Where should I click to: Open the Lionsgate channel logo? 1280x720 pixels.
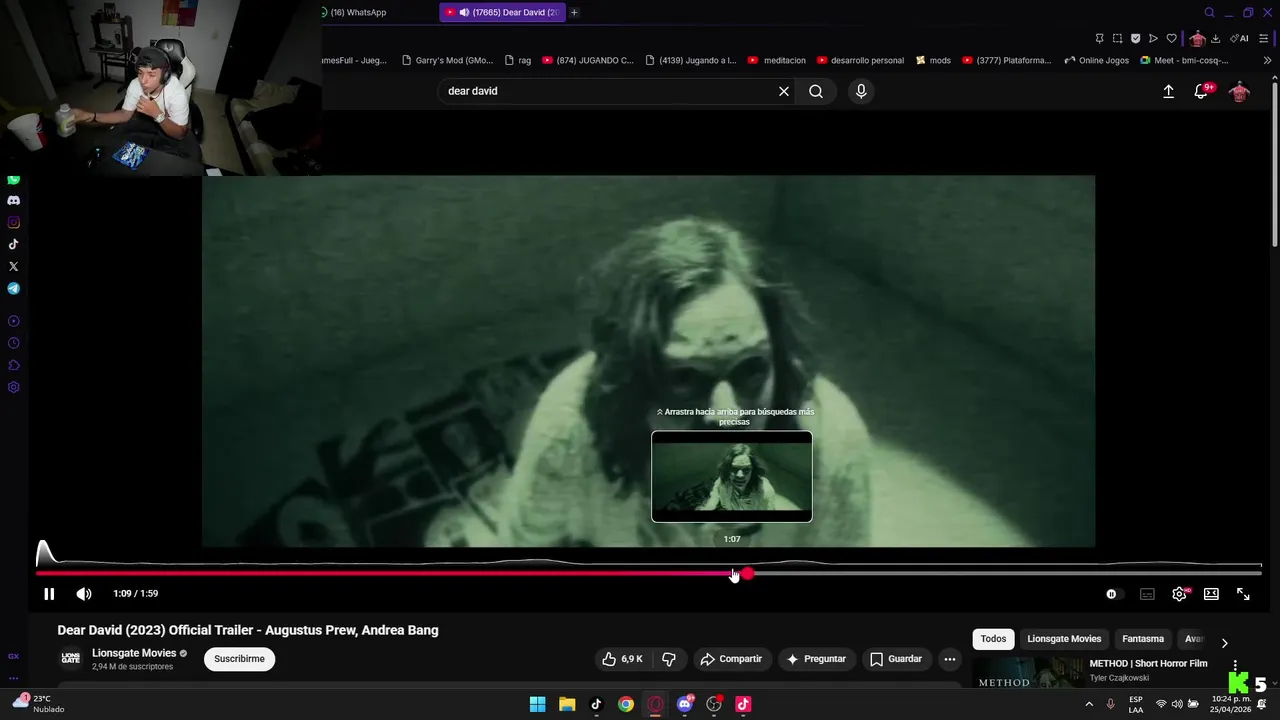70,658
